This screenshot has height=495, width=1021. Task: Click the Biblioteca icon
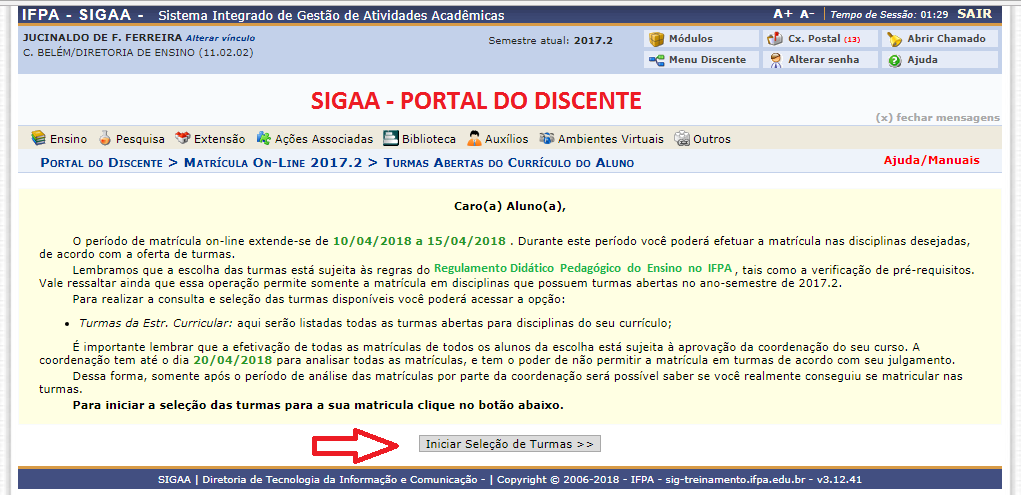390,138
